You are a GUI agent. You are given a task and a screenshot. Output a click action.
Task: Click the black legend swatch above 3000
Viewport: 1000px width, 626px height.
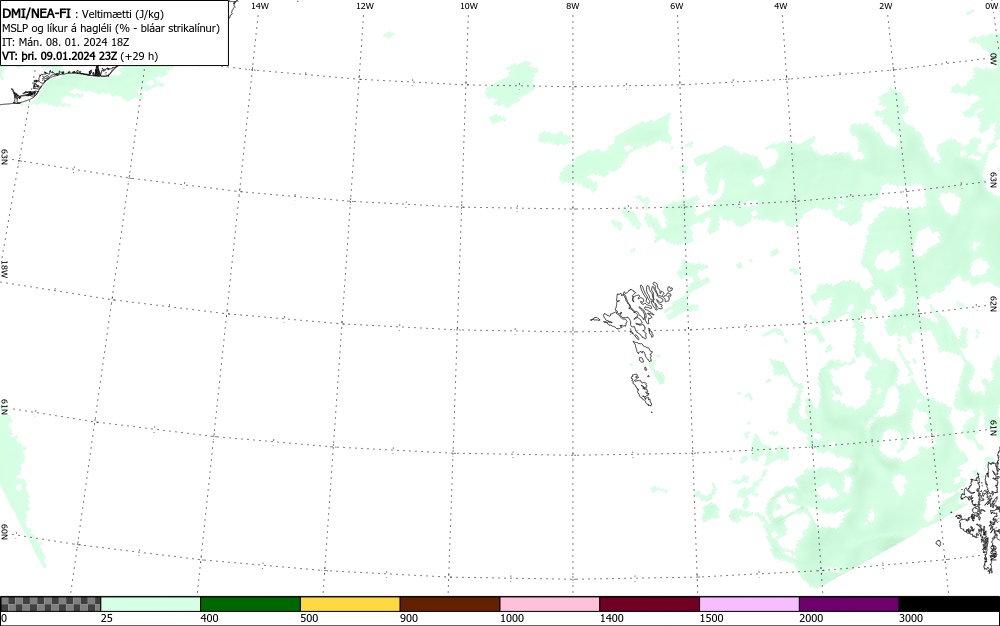[949, 604]
